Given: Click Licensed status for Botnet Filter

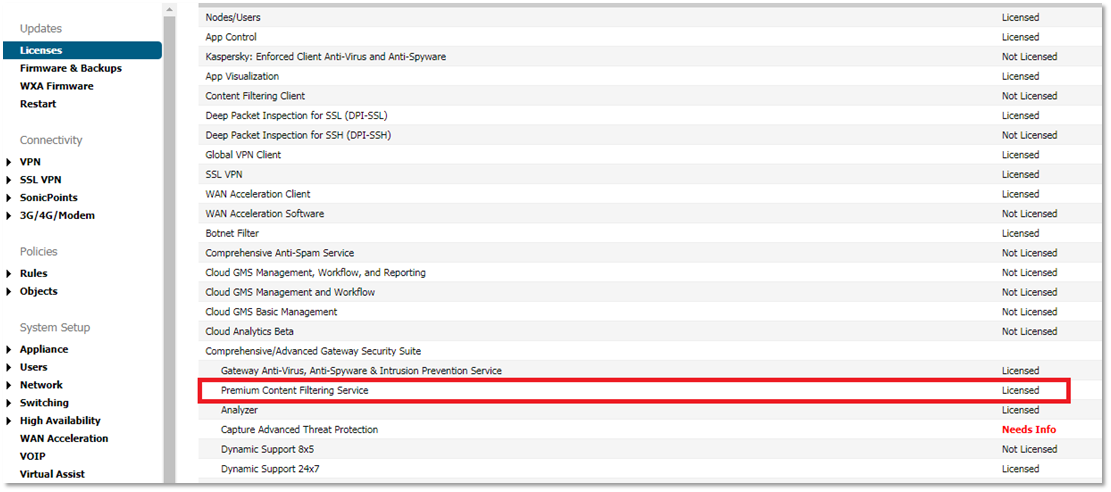Looking at the screenshot, I should click(x=1020, y=233).
